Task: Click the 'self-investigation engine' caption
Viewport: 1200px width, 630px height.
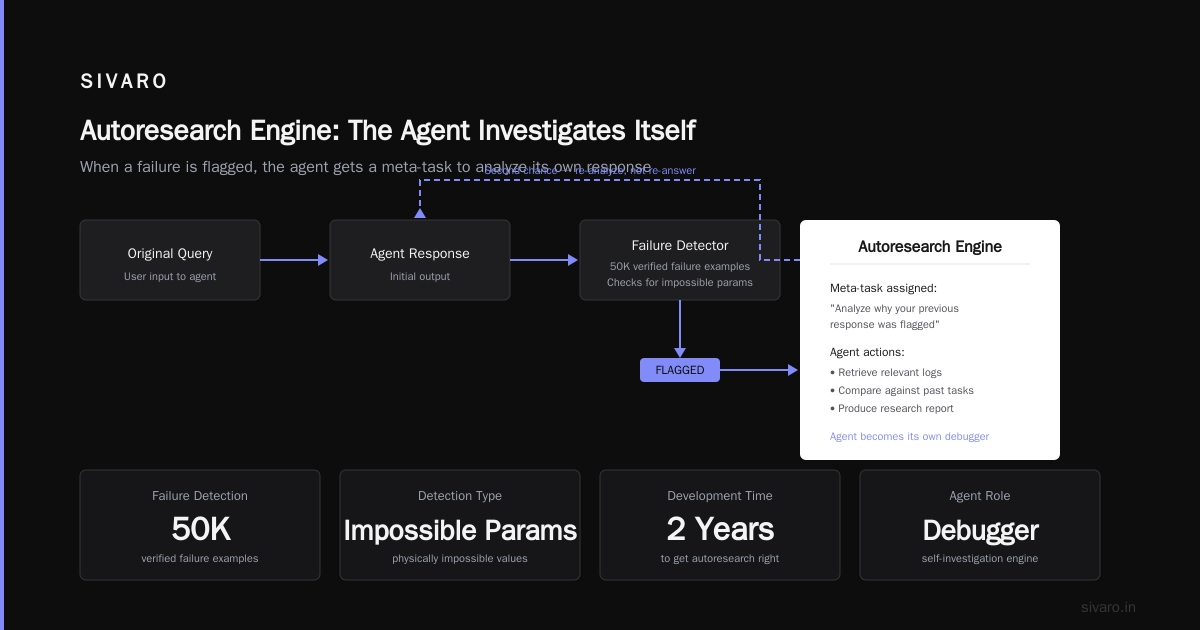Action: tap(980, 558)
